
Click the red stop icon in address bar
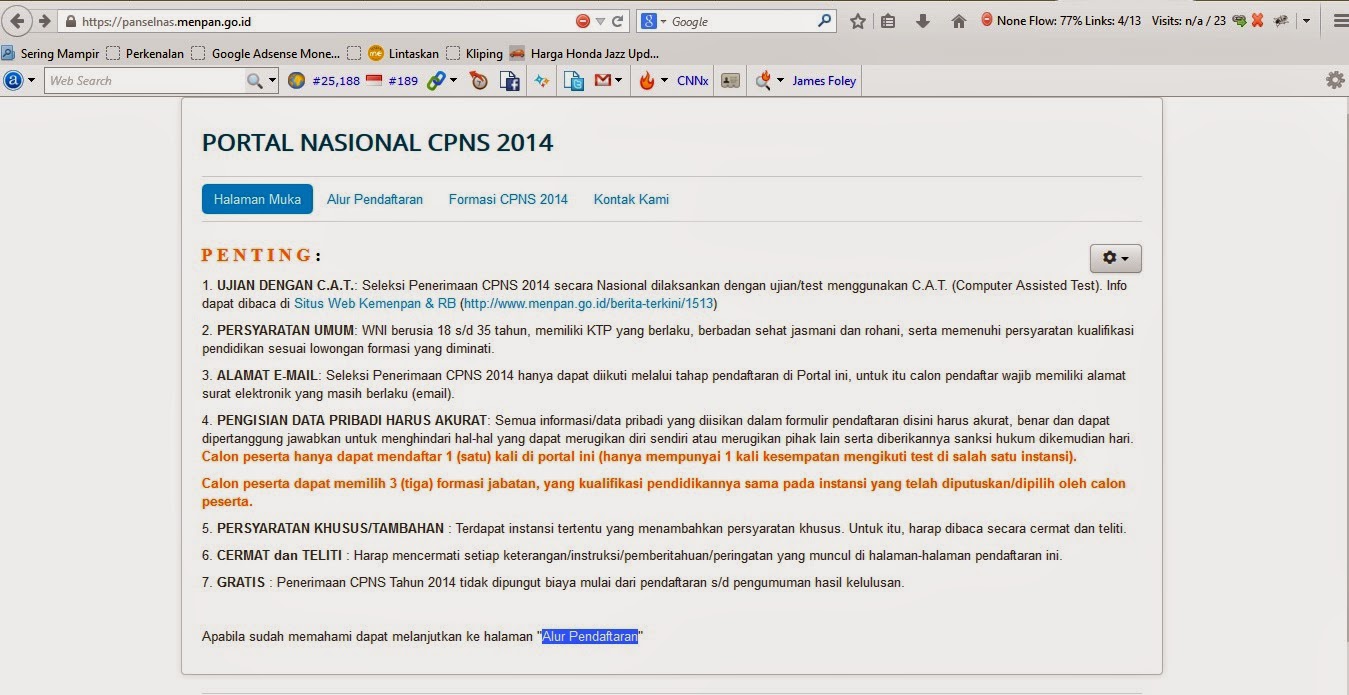583,21
